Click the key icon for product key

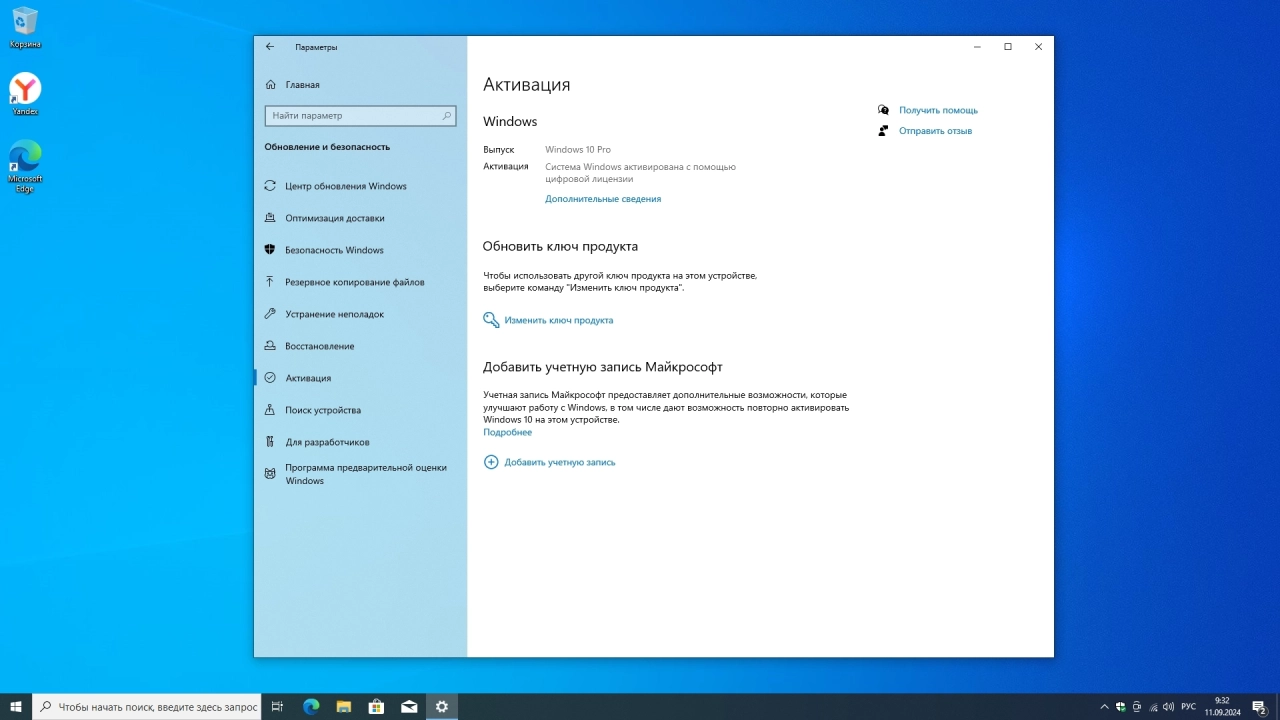(491, 320)
